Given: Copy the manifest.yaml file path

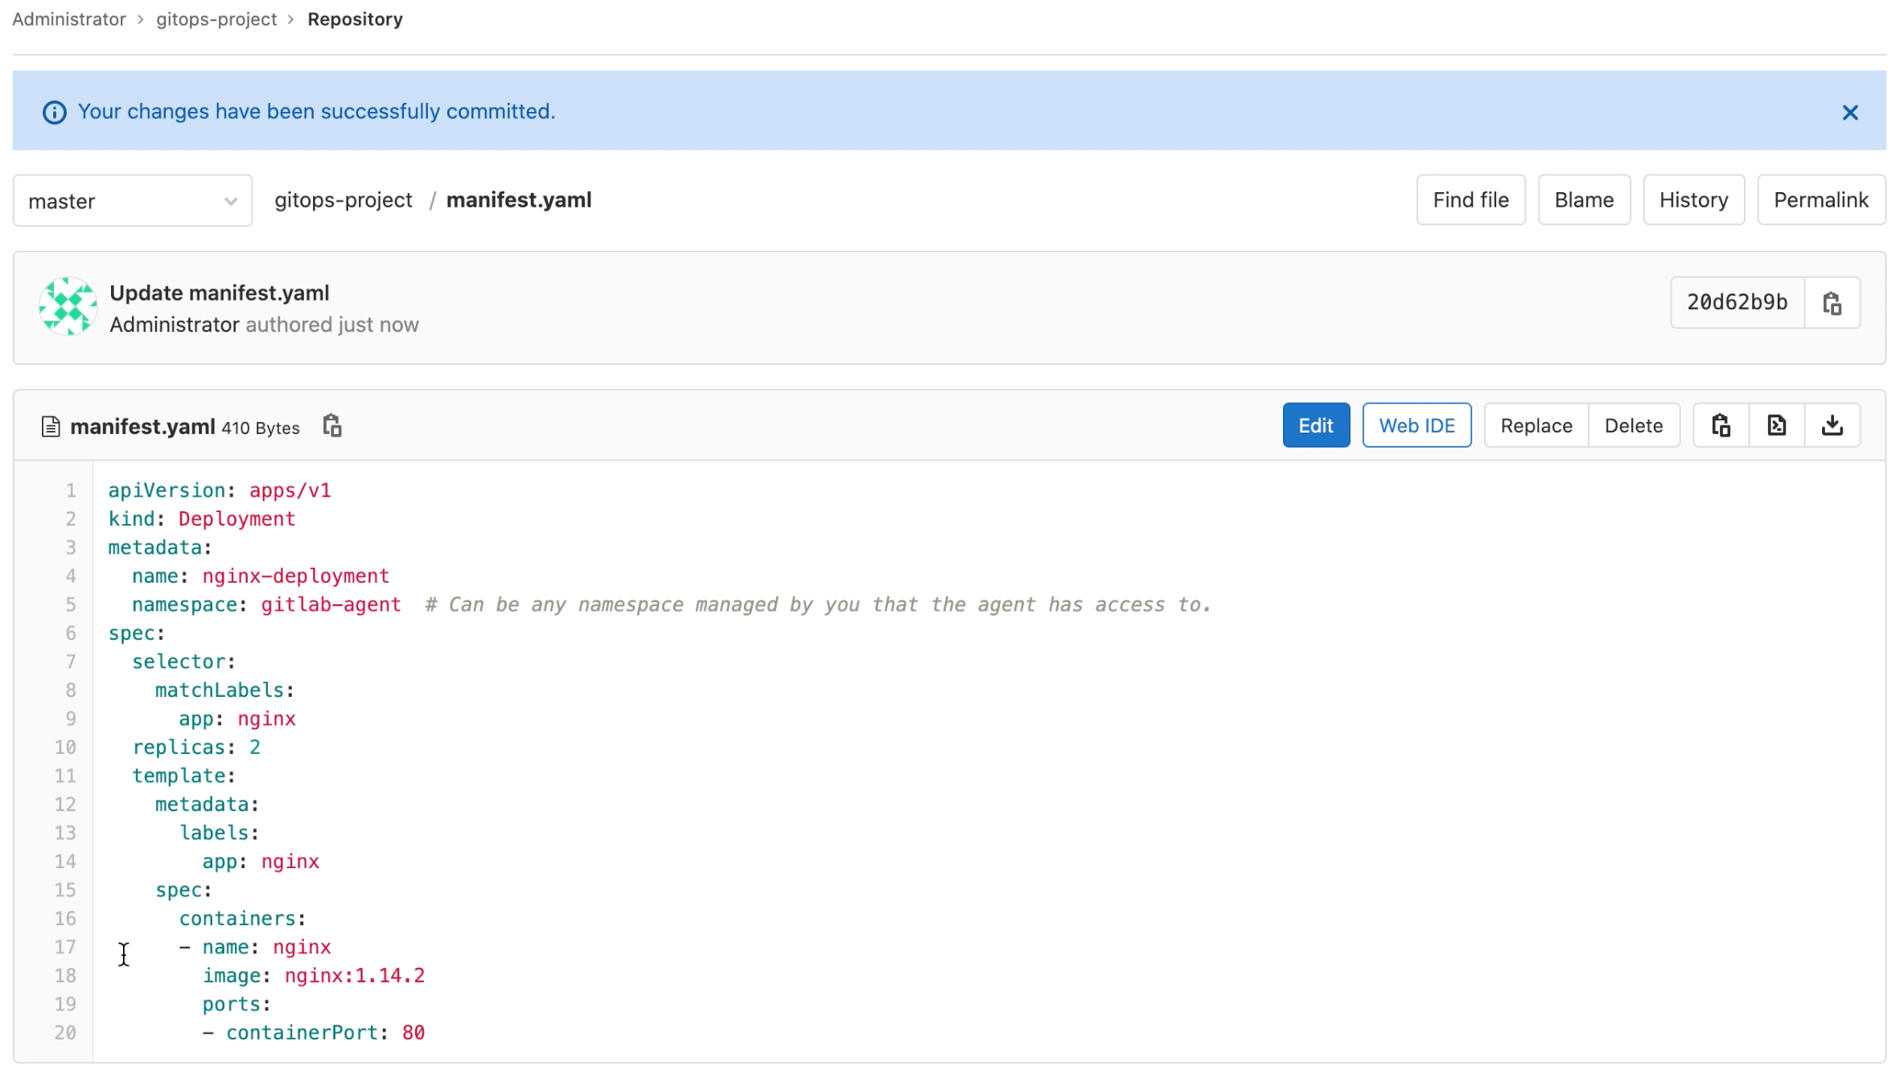Looking at the screenshot, I should click(331, 425).
